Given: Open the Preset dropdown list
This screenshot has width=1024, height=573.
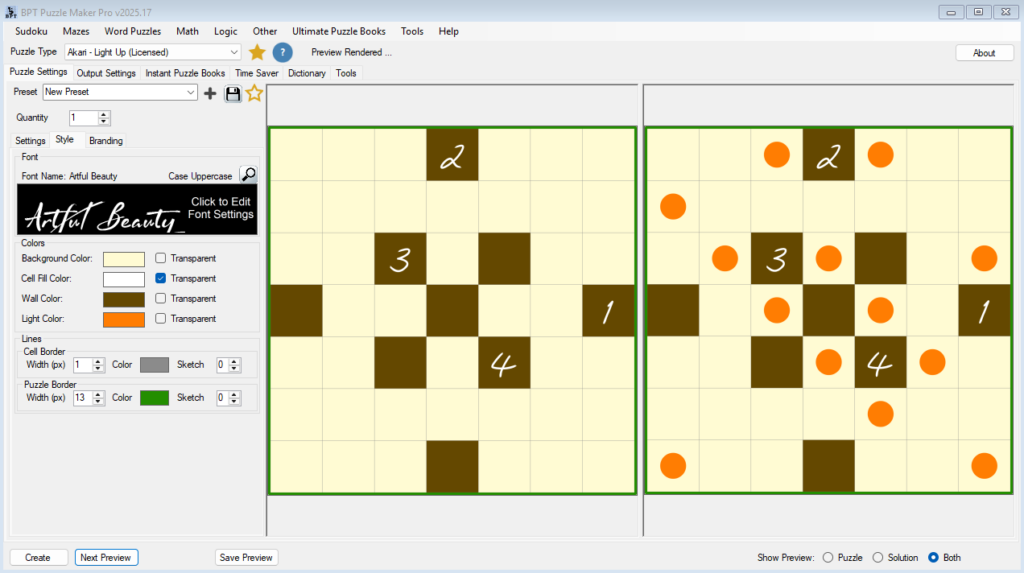Looking at the screenshot, I should pos(191,92).
